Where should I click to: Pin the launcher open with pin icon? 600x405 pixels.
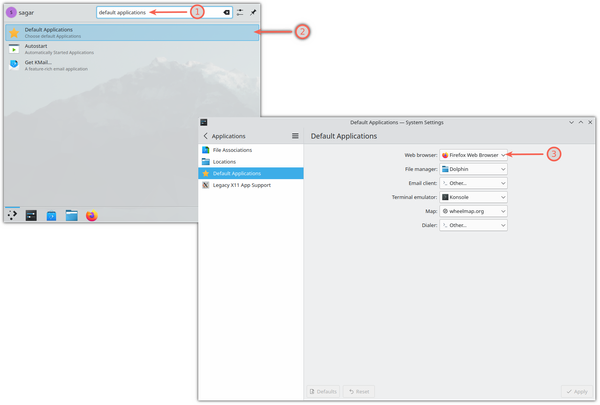pyautogui.click(x=253, y=12)
